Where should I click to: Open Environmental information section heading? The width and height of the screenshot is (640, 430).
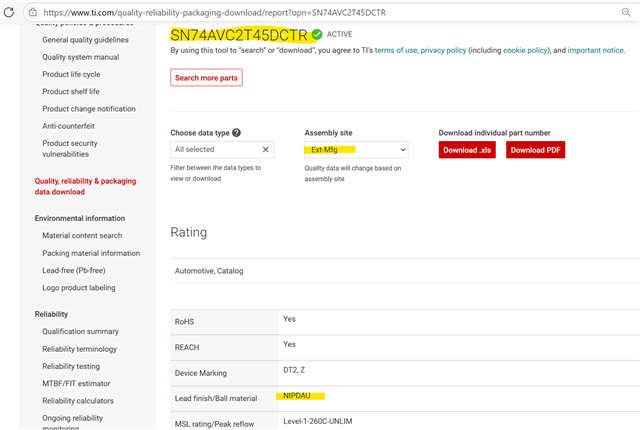pyautogui.click(x=80, y=218)
